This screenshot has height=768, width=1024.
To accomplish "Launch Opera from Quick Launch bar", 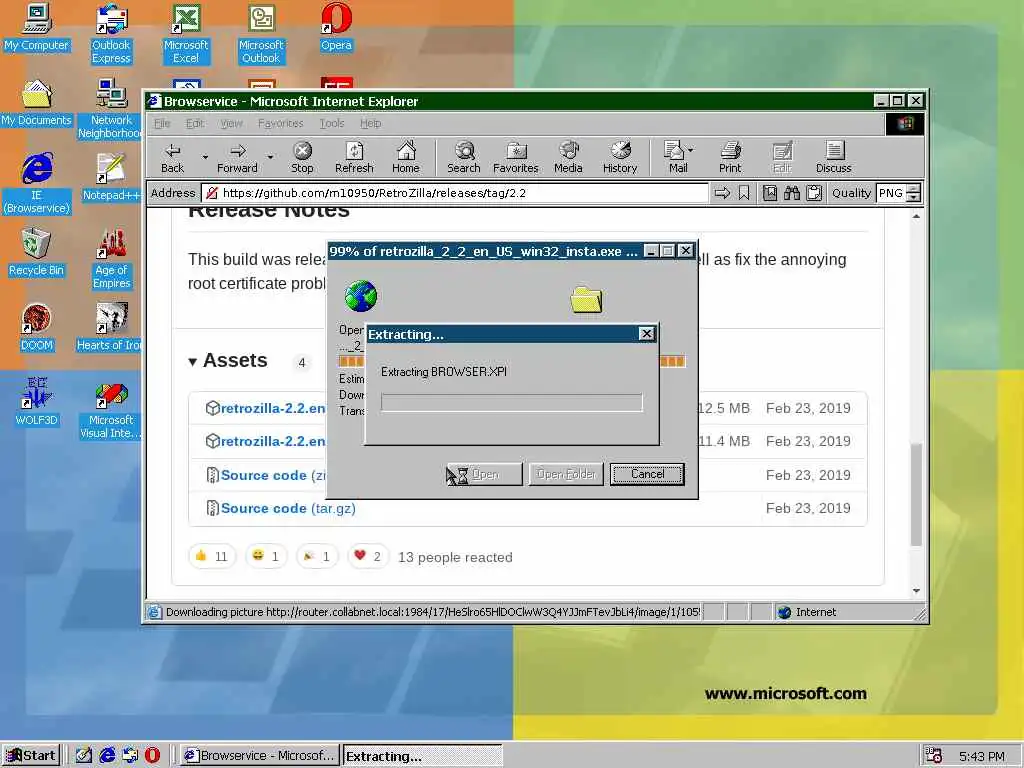I will 152,755.
